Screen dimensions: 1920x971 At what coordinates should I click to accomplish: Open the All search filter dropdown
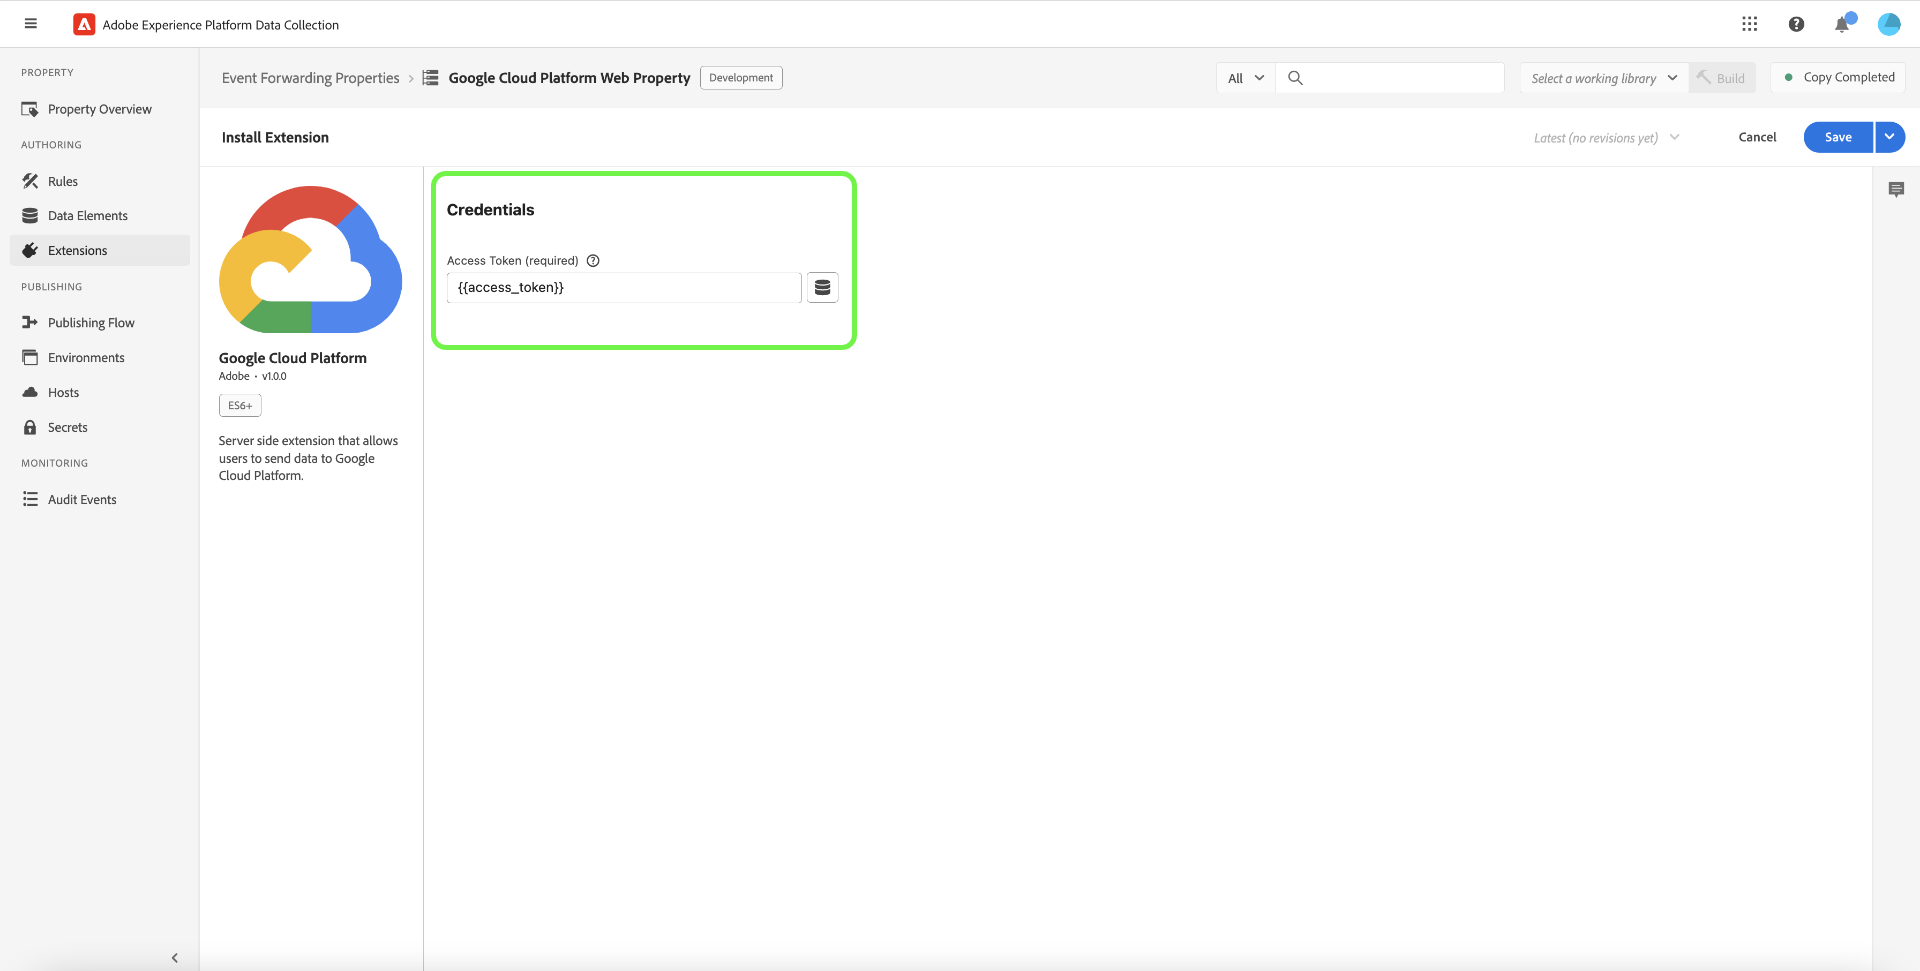click(1246, 78)
